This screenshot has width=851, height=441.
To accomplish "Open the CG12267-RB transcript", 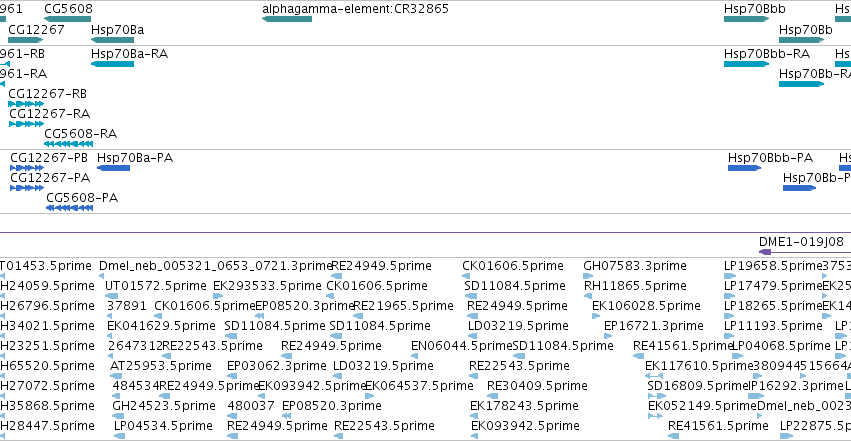I will coord(48,94).
